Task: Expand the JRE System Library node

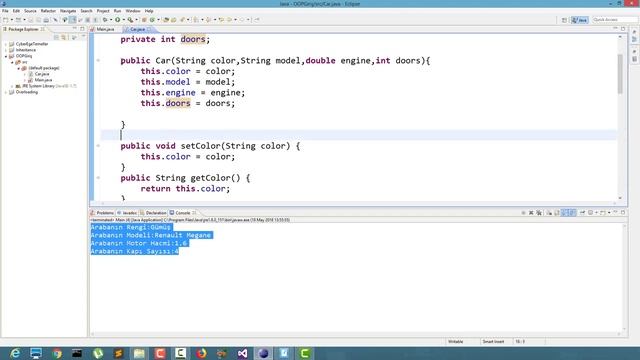Action: click(x=12, y=86)
